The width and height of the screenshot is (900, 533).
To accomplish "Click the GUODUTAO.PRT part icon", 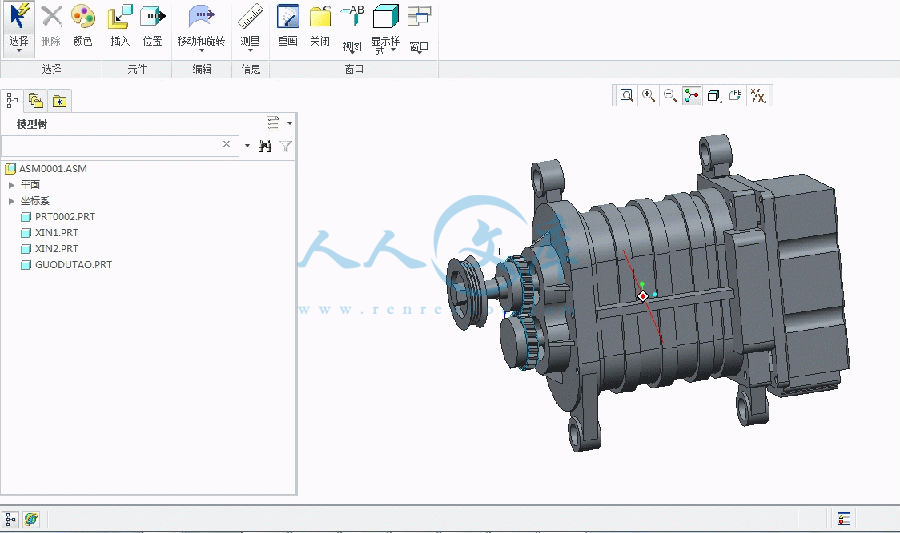I will tap(26, 265).
